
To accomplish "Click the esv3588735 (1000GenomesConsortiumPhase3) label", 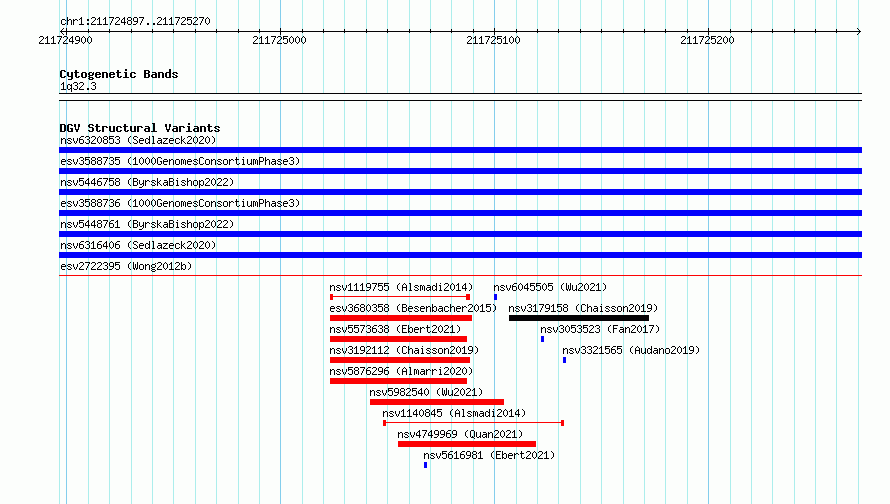I will (x=180, y=161).
